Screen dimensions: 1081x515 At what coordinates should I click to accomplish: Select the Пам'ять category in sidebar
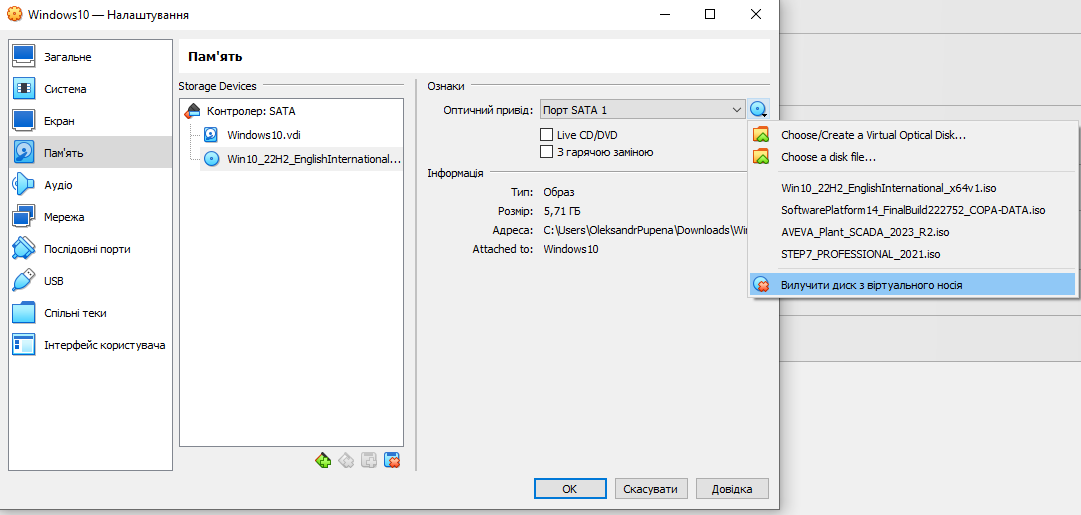tap(90, 152)
